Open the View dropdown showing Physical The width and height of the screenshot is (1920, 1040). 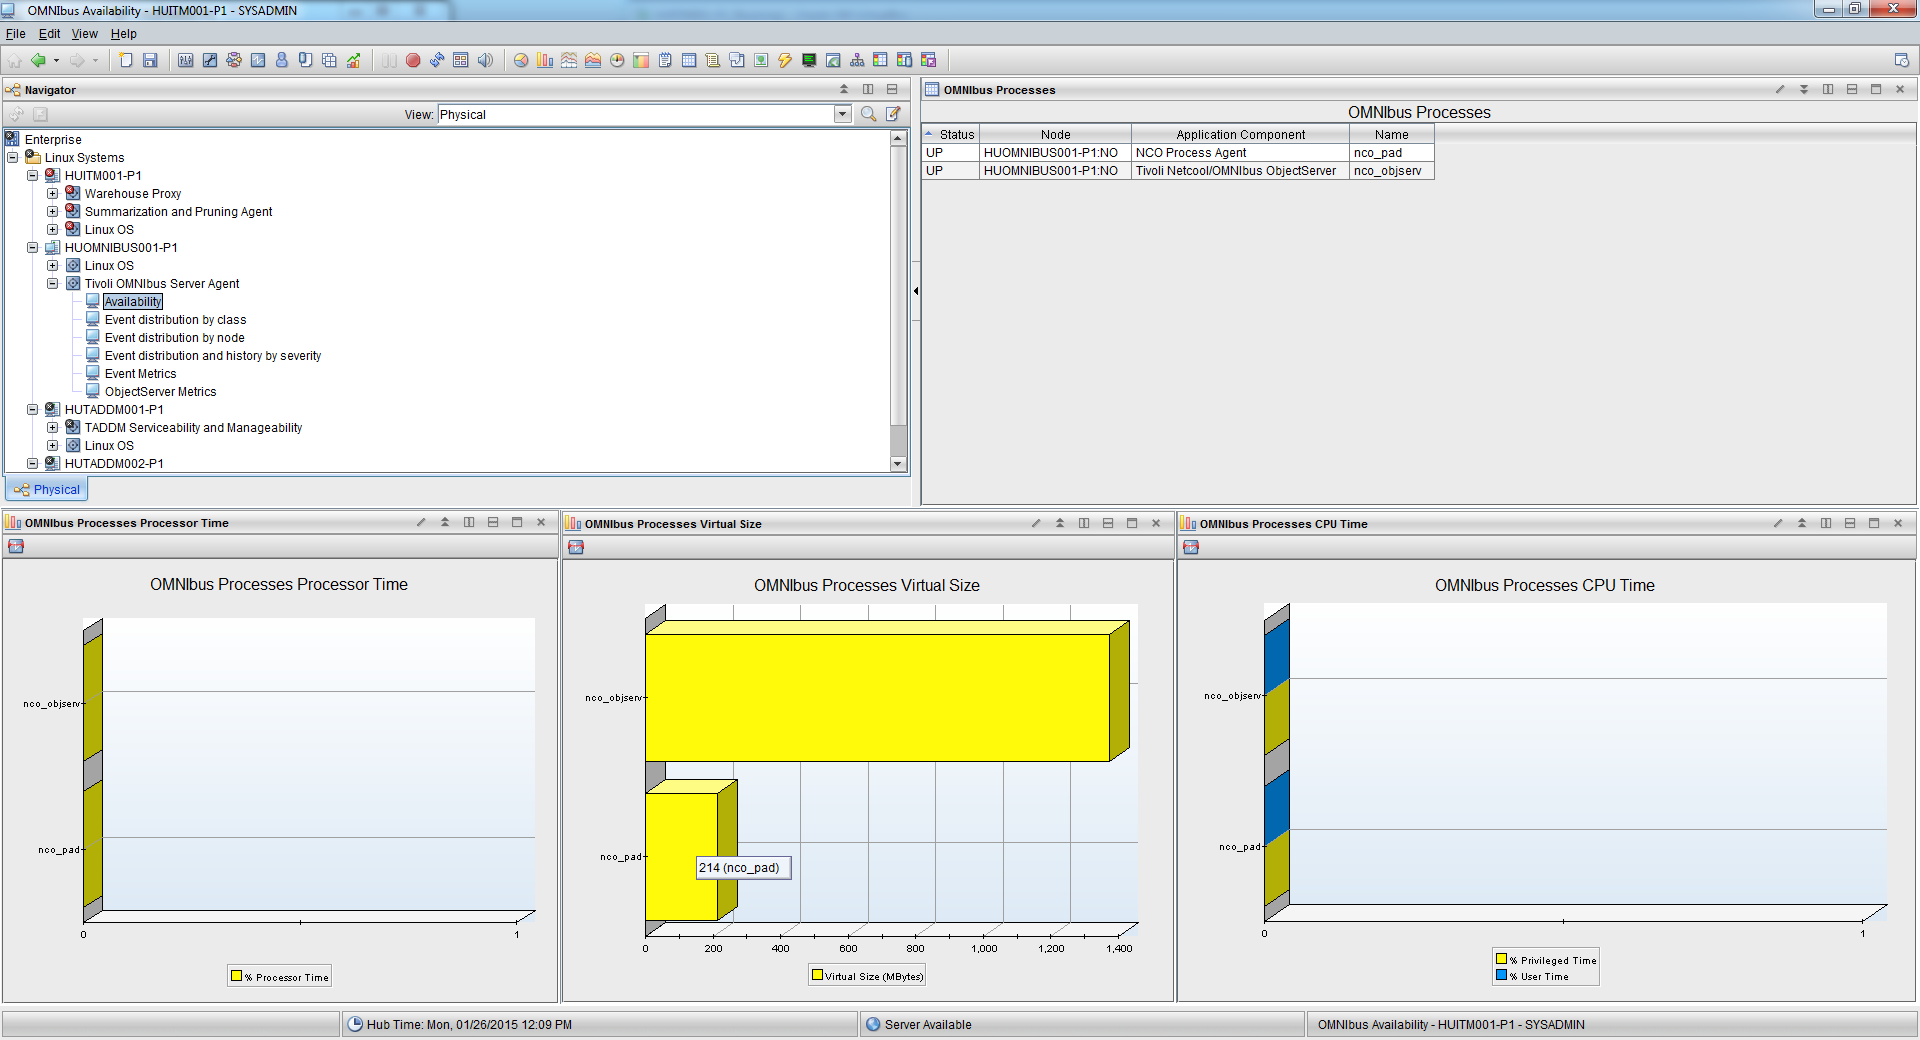(x=842, y=114)
